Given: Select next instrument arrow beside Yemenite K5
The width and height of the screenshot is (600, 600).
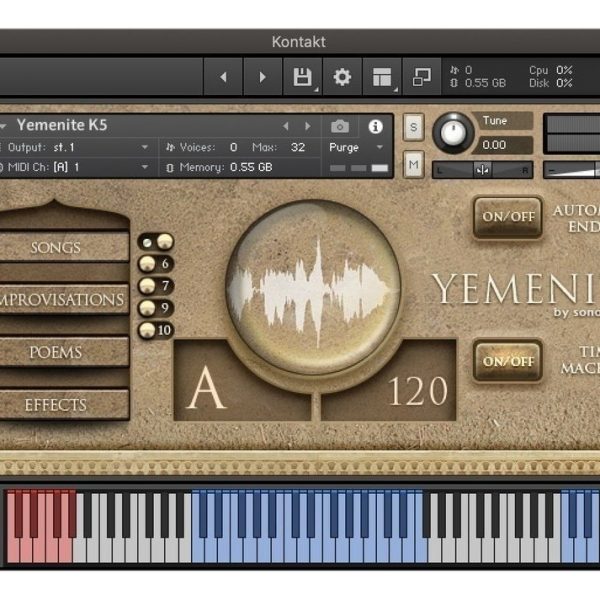Looking at the screenshot, I should click(308, 126).
